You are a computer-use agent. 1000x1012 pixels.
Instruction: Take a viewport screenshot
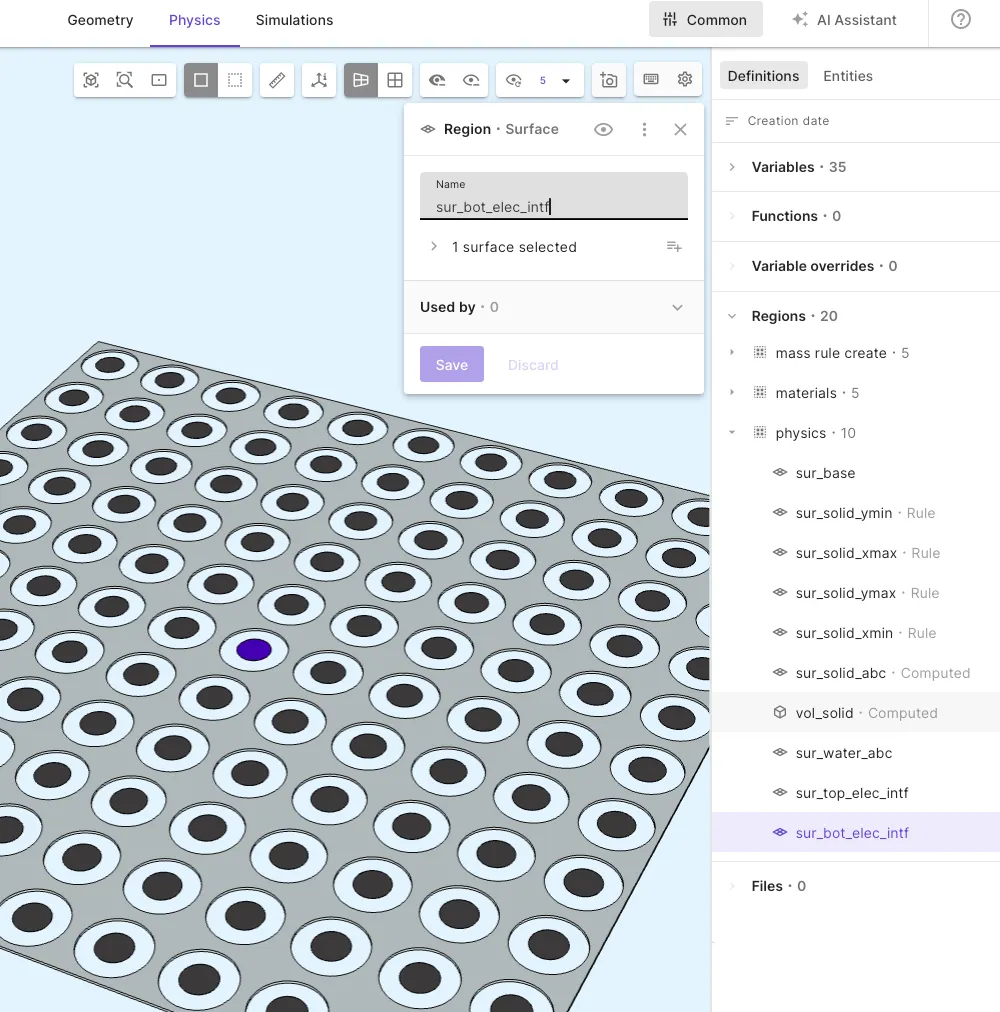coord(609,80)
